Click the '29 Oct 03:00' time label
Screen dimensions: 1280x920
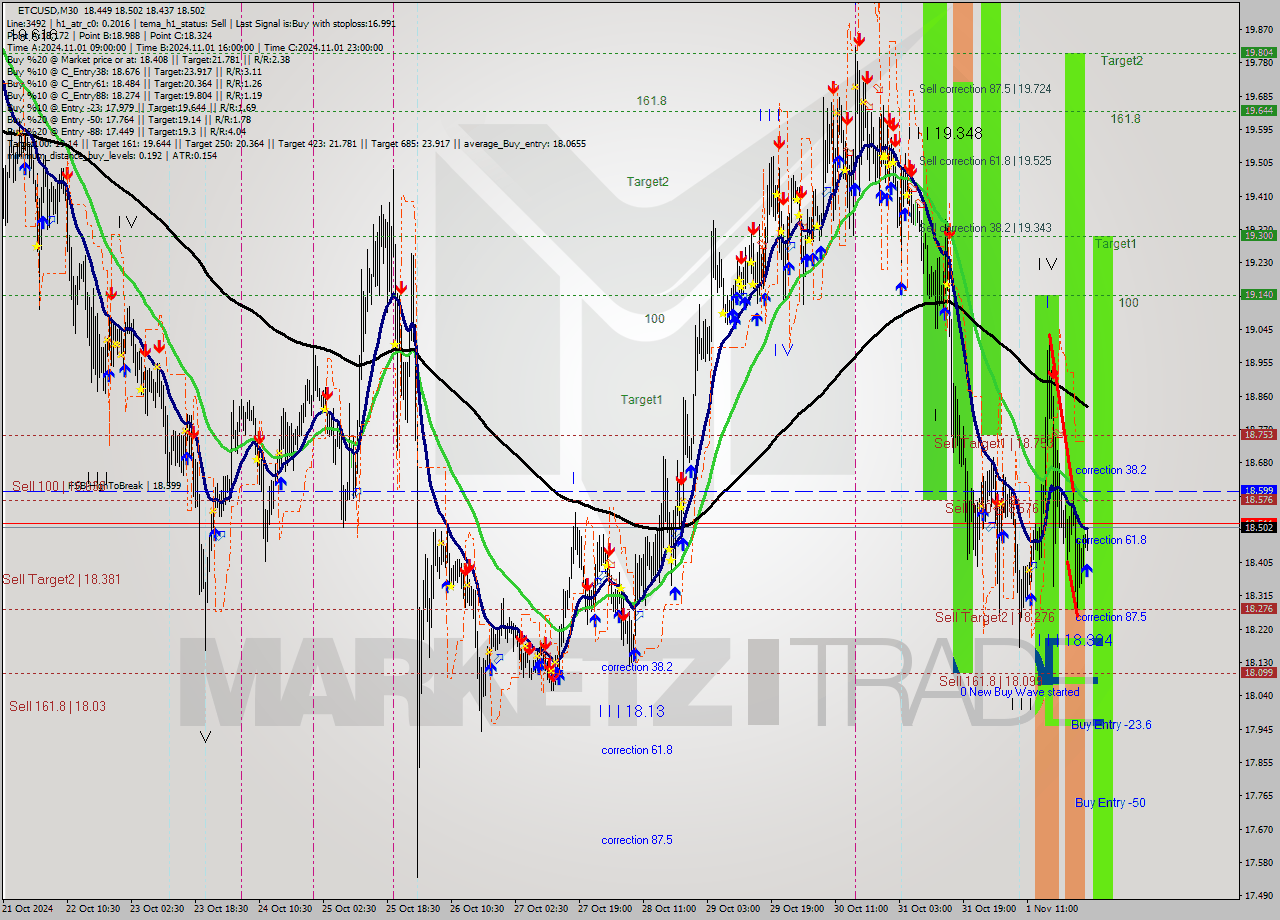[x=734, y=909]
